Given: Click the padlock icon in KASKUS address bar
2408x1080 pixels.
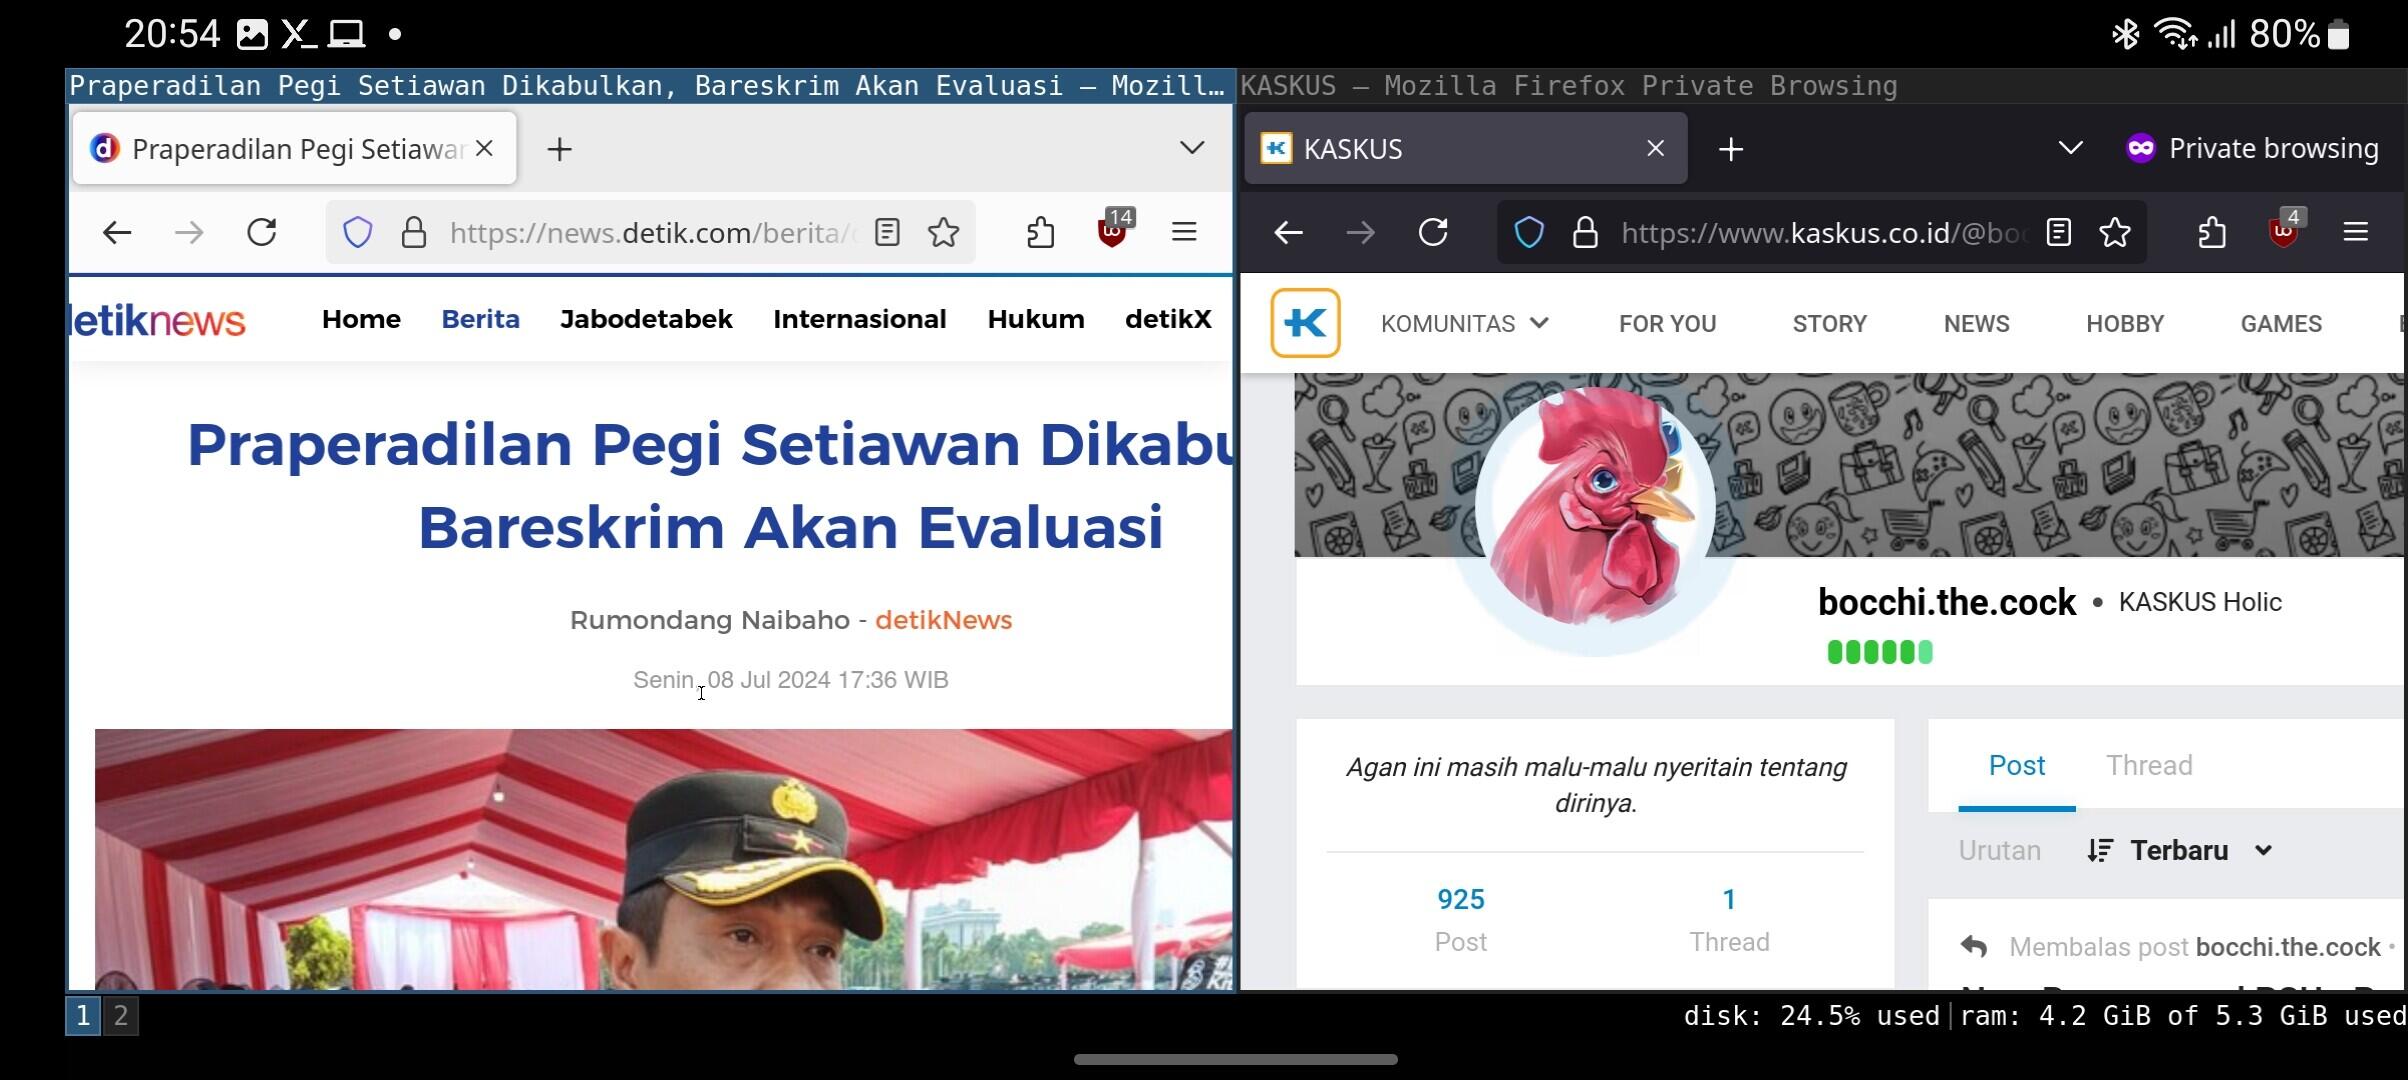Looking at the screenshot, I should [1585, 233].
